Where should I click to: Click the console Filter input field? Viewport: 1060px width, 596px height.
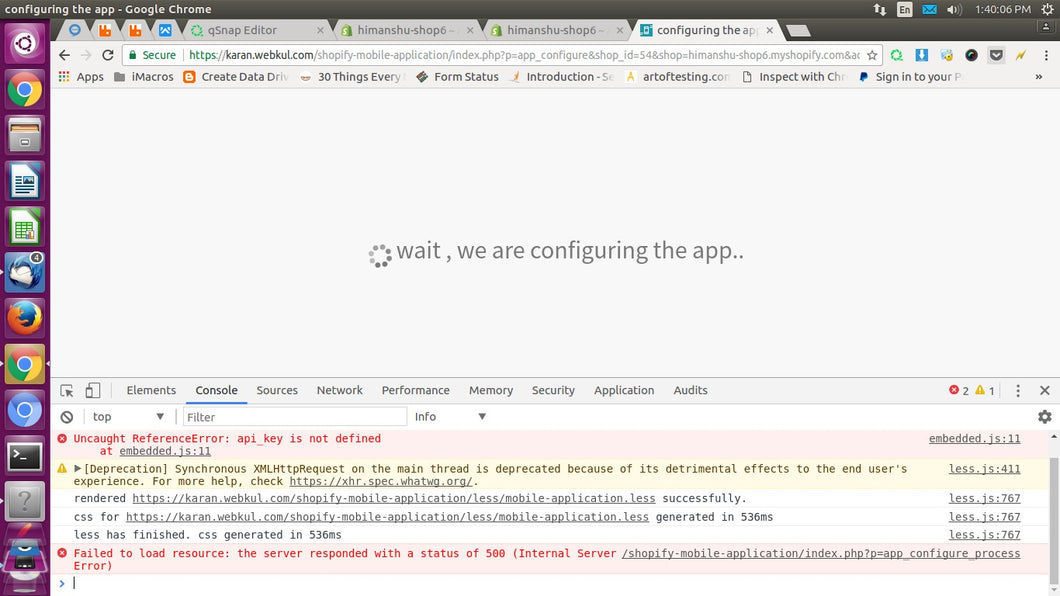tap(295, 417)
